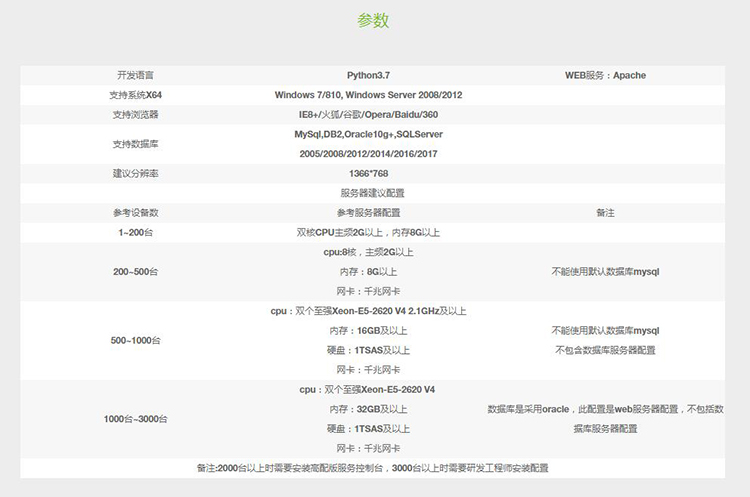Select the WEB服务：Apache text
The height and width of the screenshot is (497, 750).
[605, 75]
